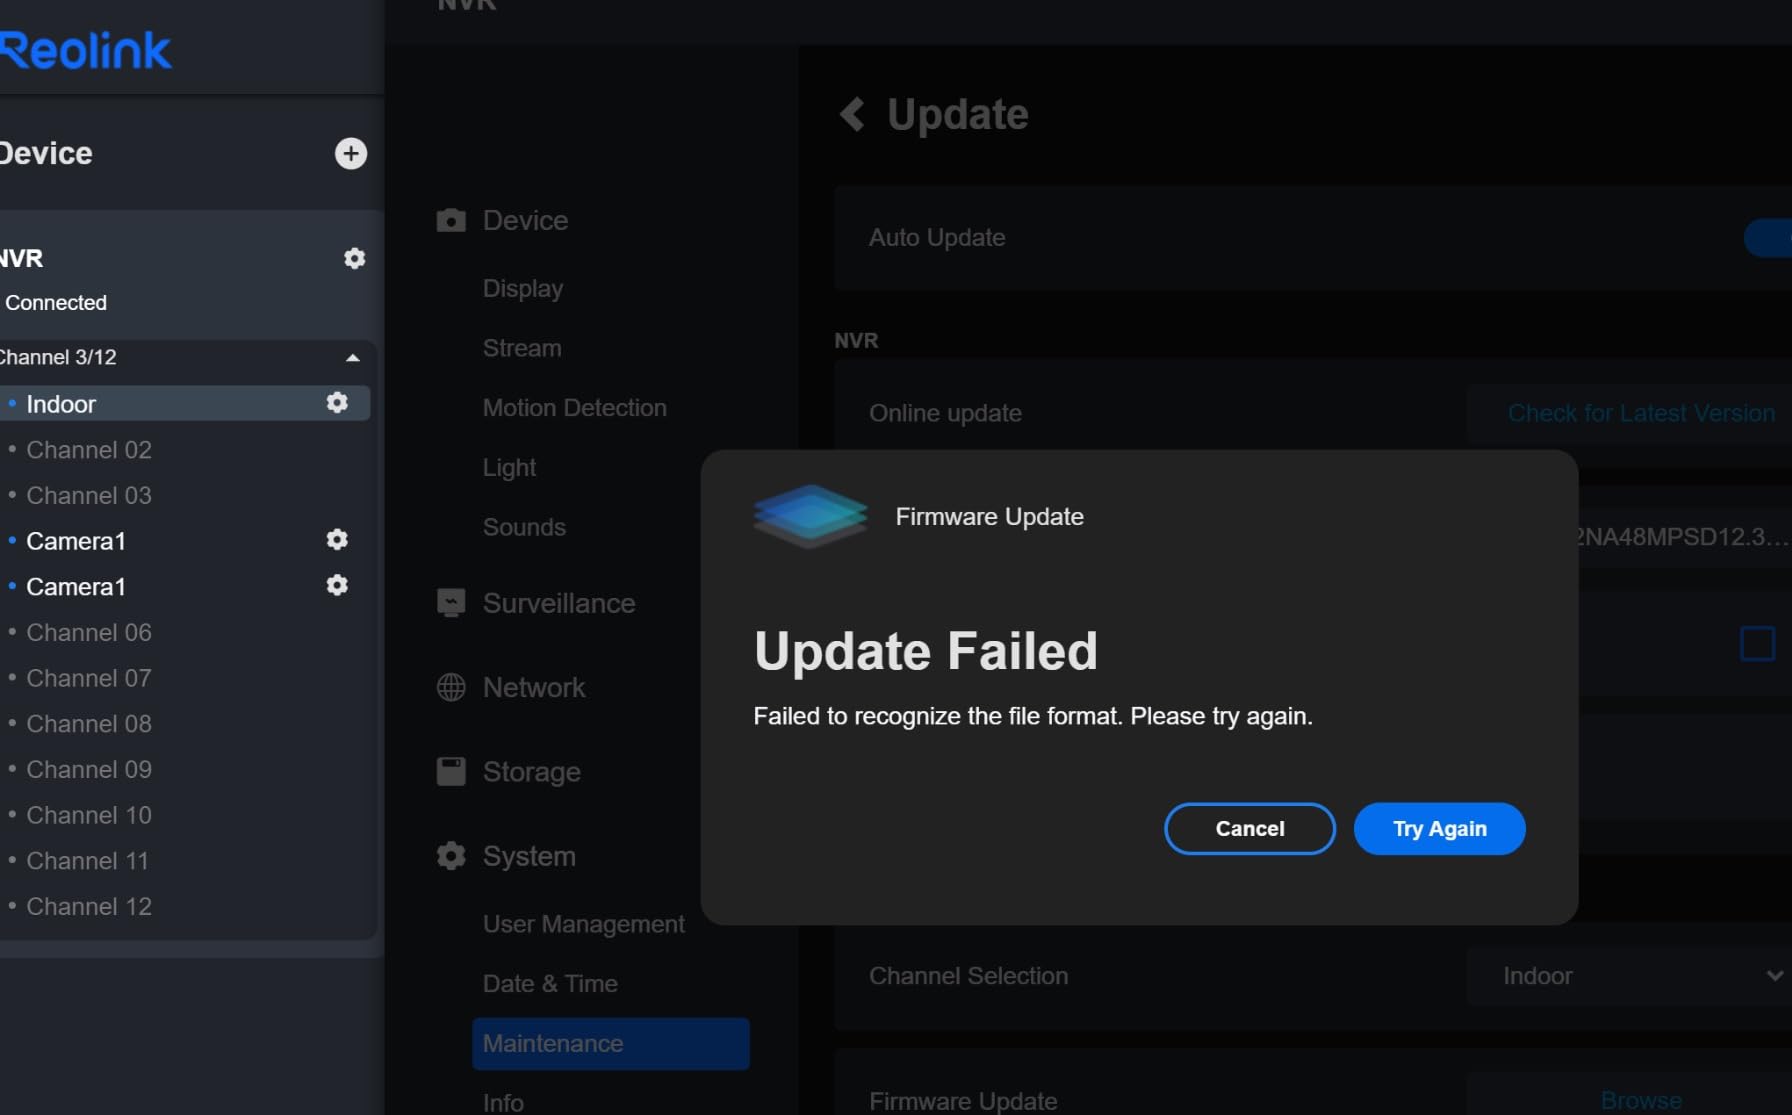Image resolution: width=1792 pixels, height=1115 pixels.
Task: Select Motion Detection in settings menu
Action: (x=574, y=408)
